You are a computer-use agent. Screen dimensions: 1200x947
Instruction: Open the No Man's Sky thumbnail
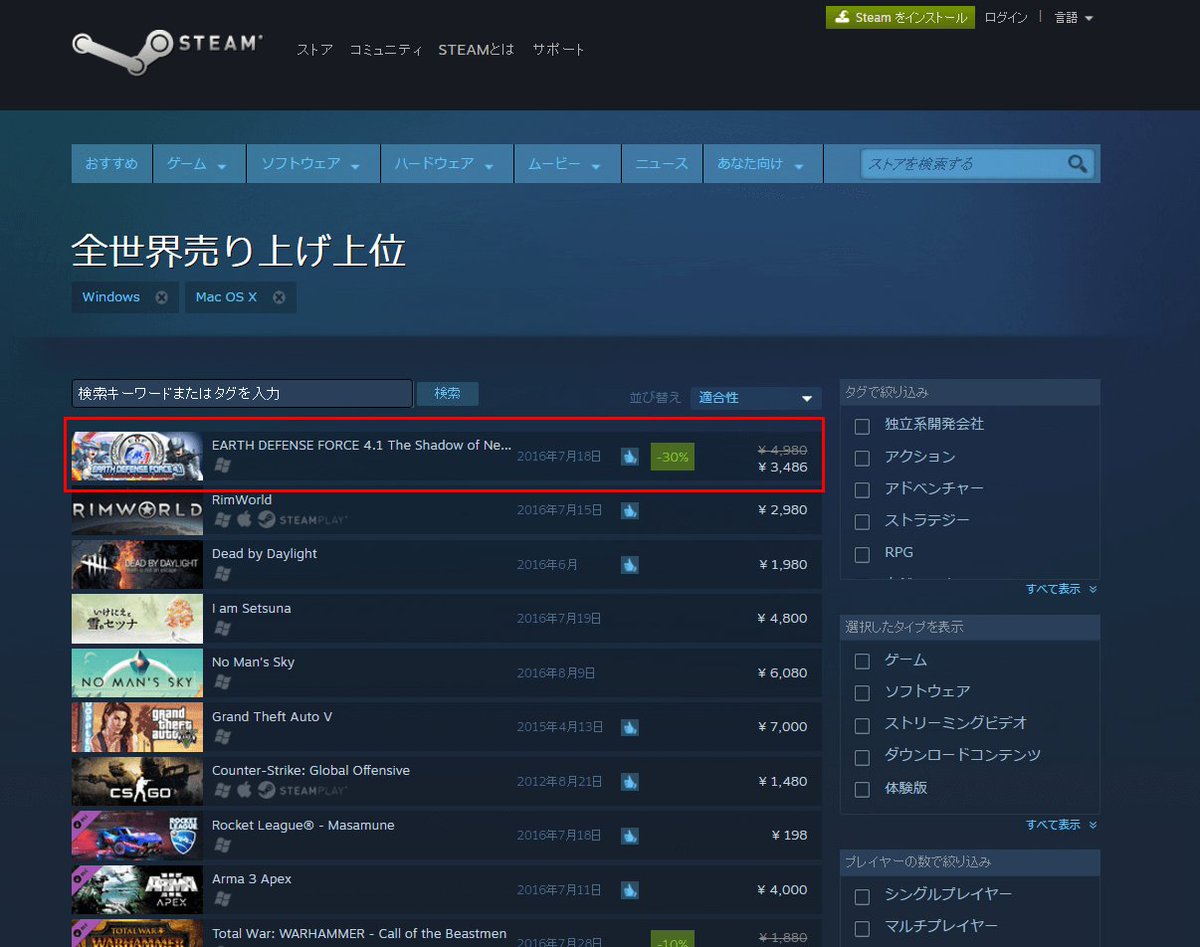pyautogui.click(x=137, y=673)
